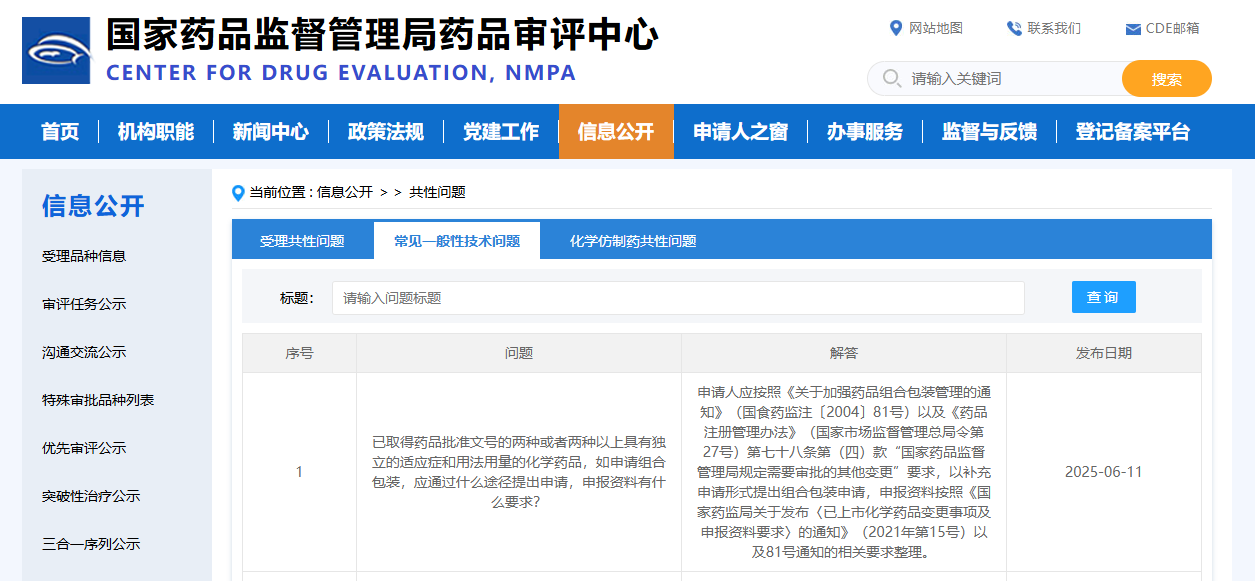Click the CENTER FOR DRUG EVALUATION, NMPA subtitle
Screen dimensions: 1255x581
pyautogui.click(x=341, y=74)
